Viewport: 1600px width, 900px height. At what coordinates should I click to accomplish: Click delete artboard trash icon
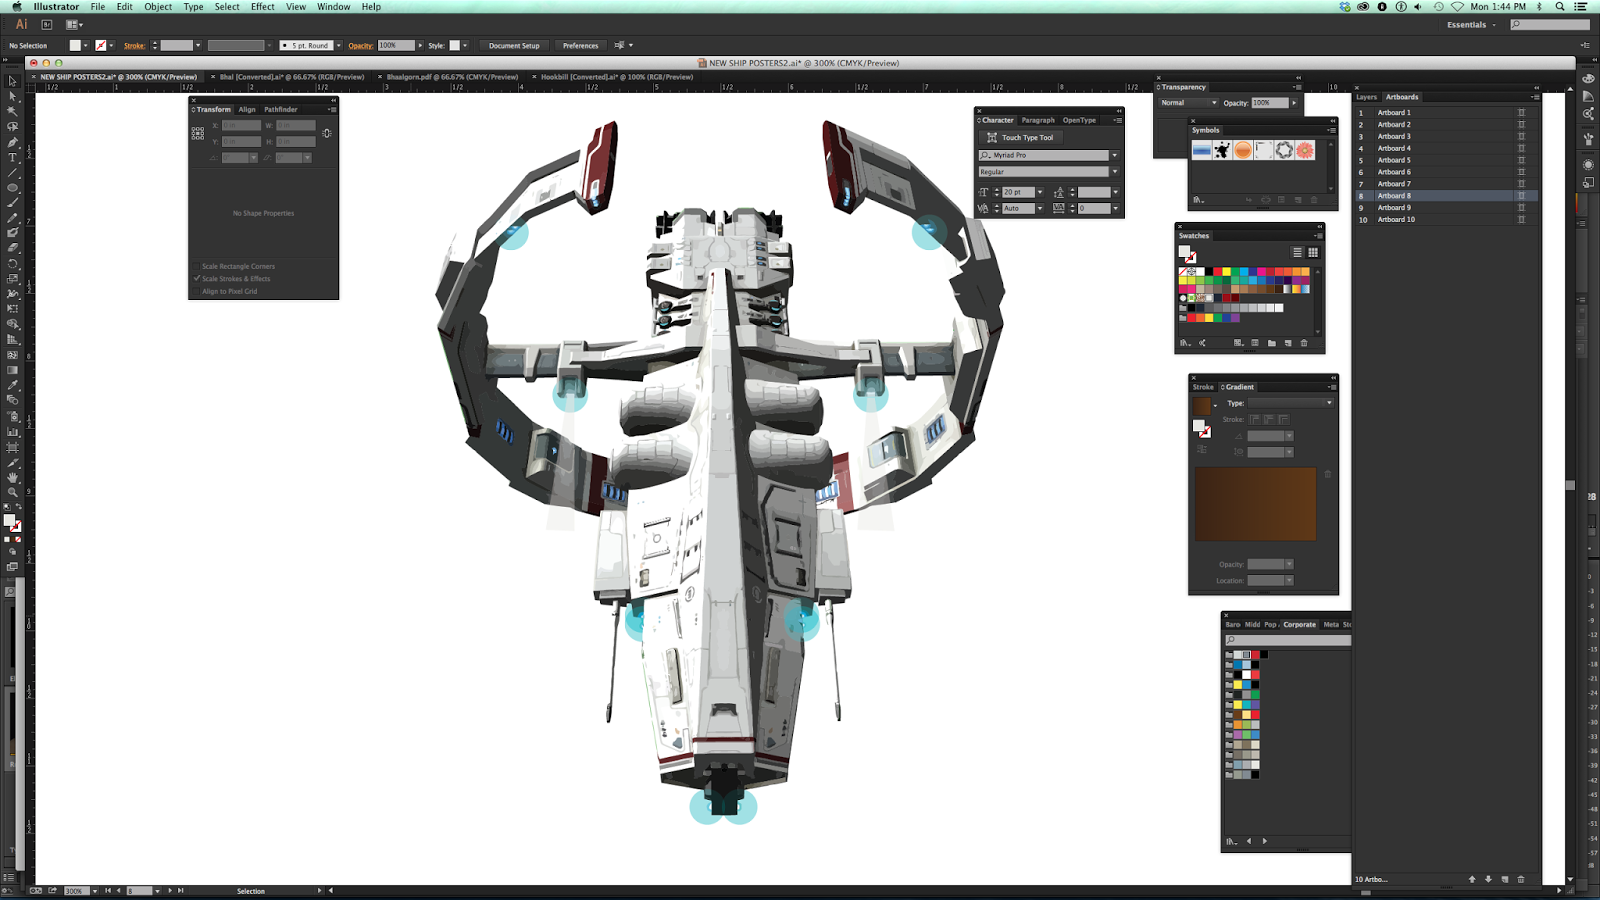coord(1521,879)
